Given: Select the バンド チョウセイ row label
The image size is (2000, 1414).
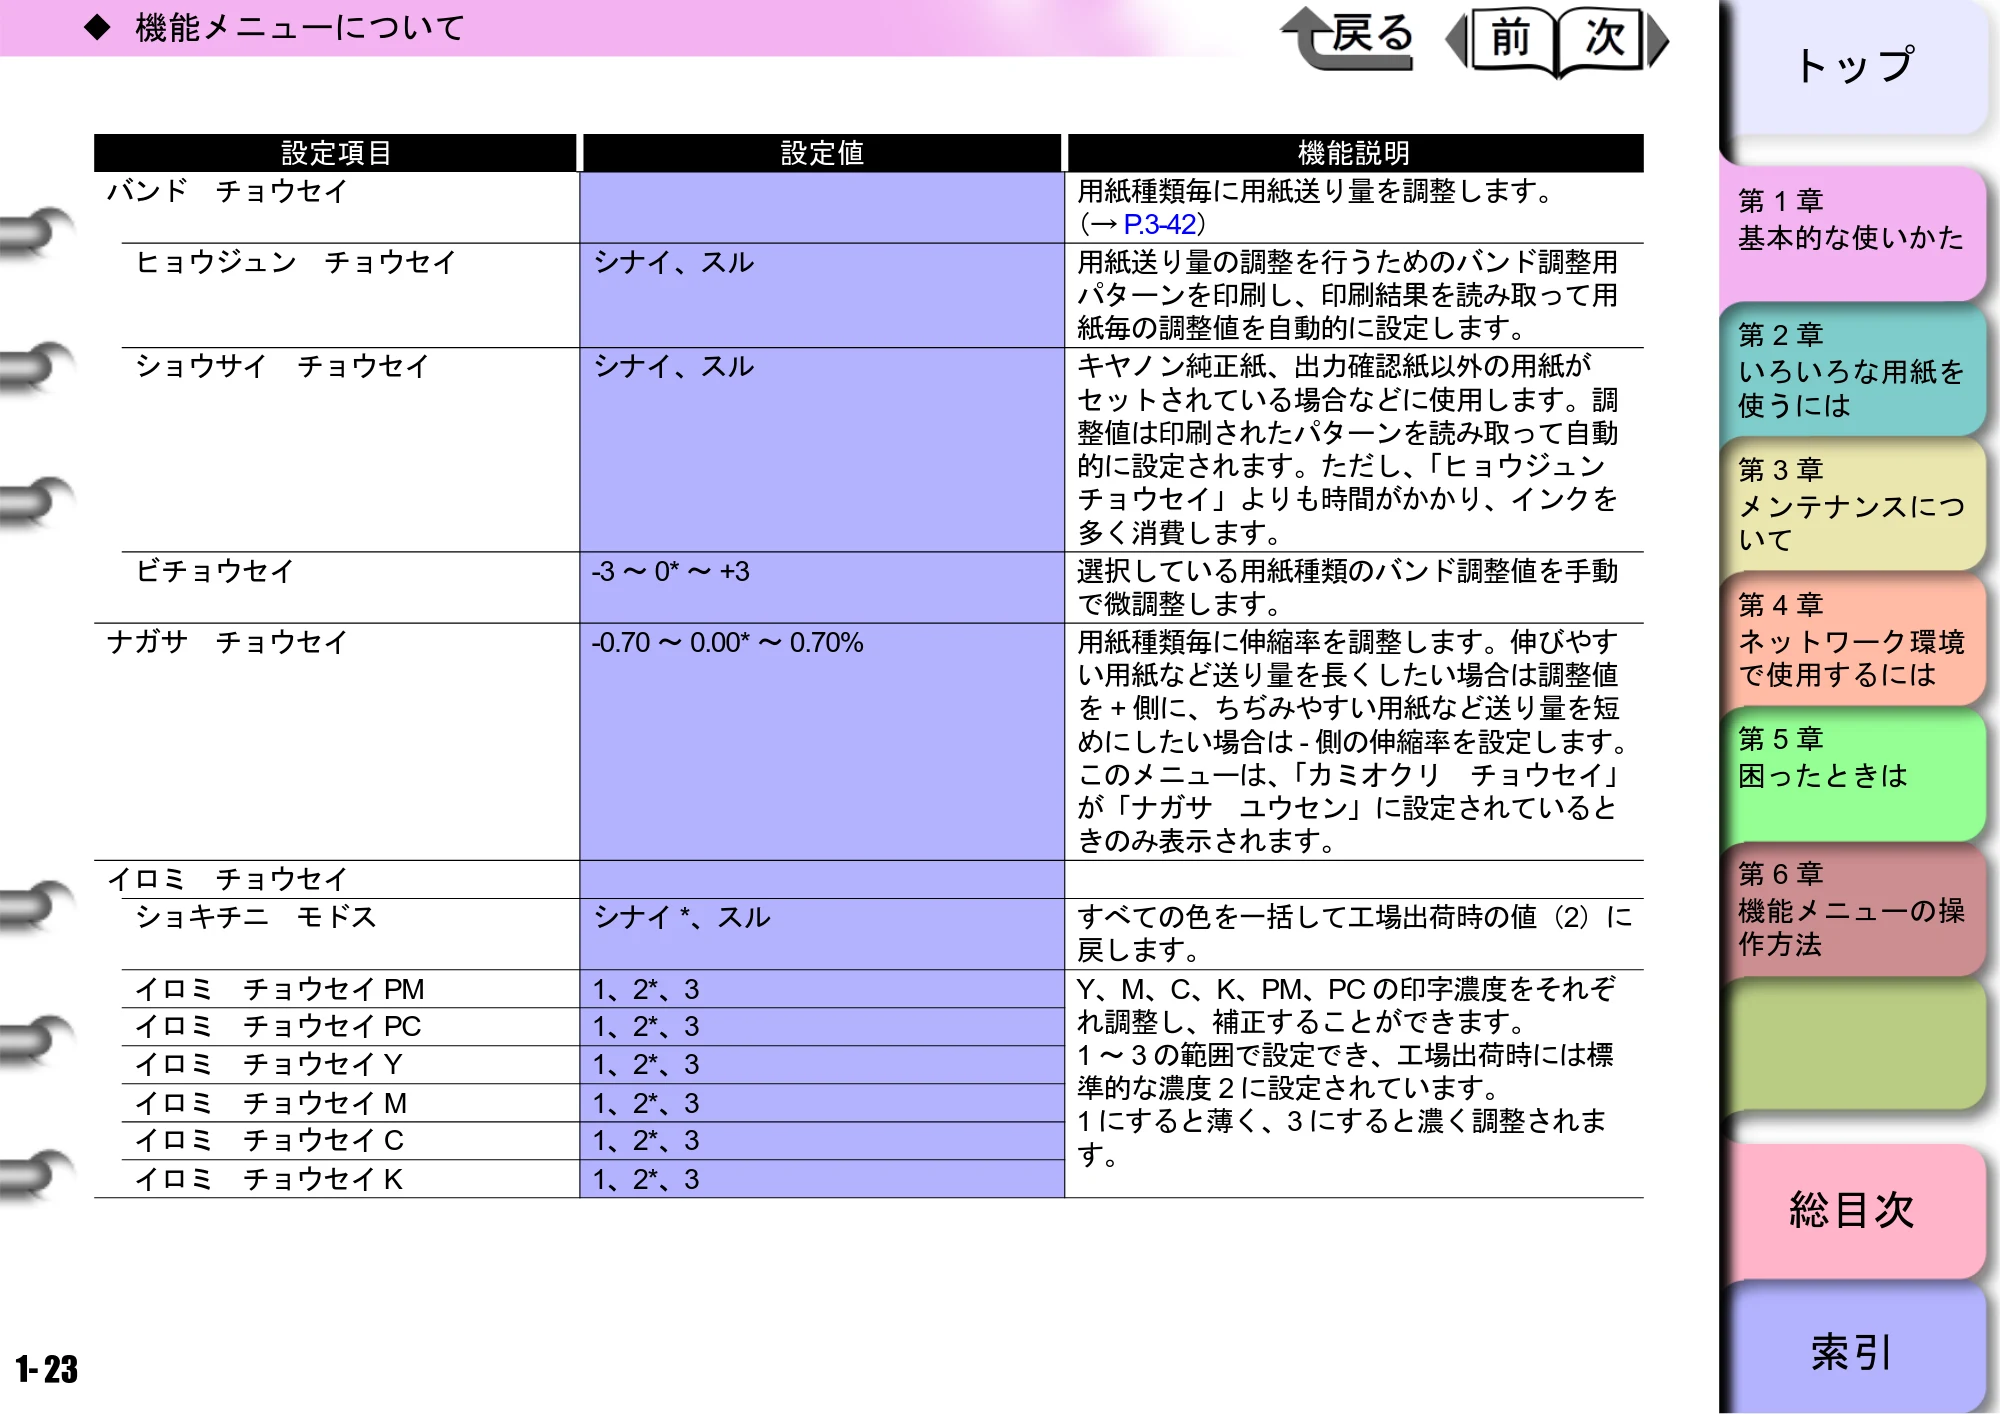Looking at the screenshot, I should [227, 190].
